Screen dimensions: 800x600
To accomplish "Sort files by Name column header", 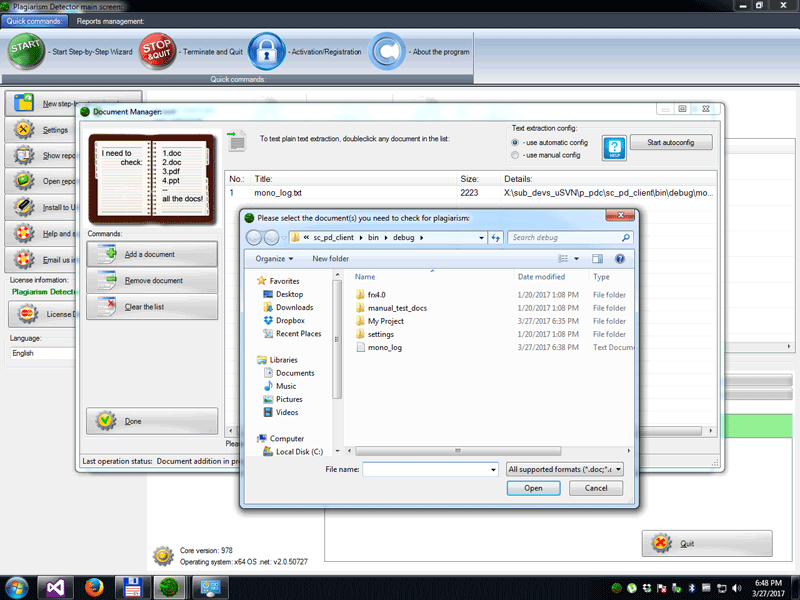I will tap(365, 277).
